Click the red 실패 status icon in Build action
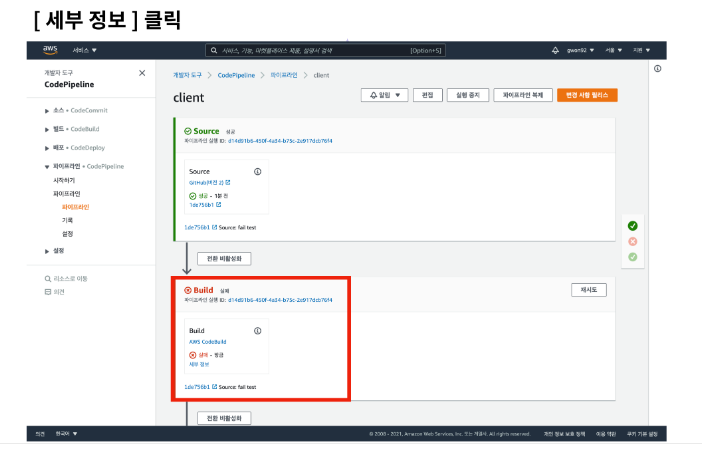702x453 pixels. point(193,355)
